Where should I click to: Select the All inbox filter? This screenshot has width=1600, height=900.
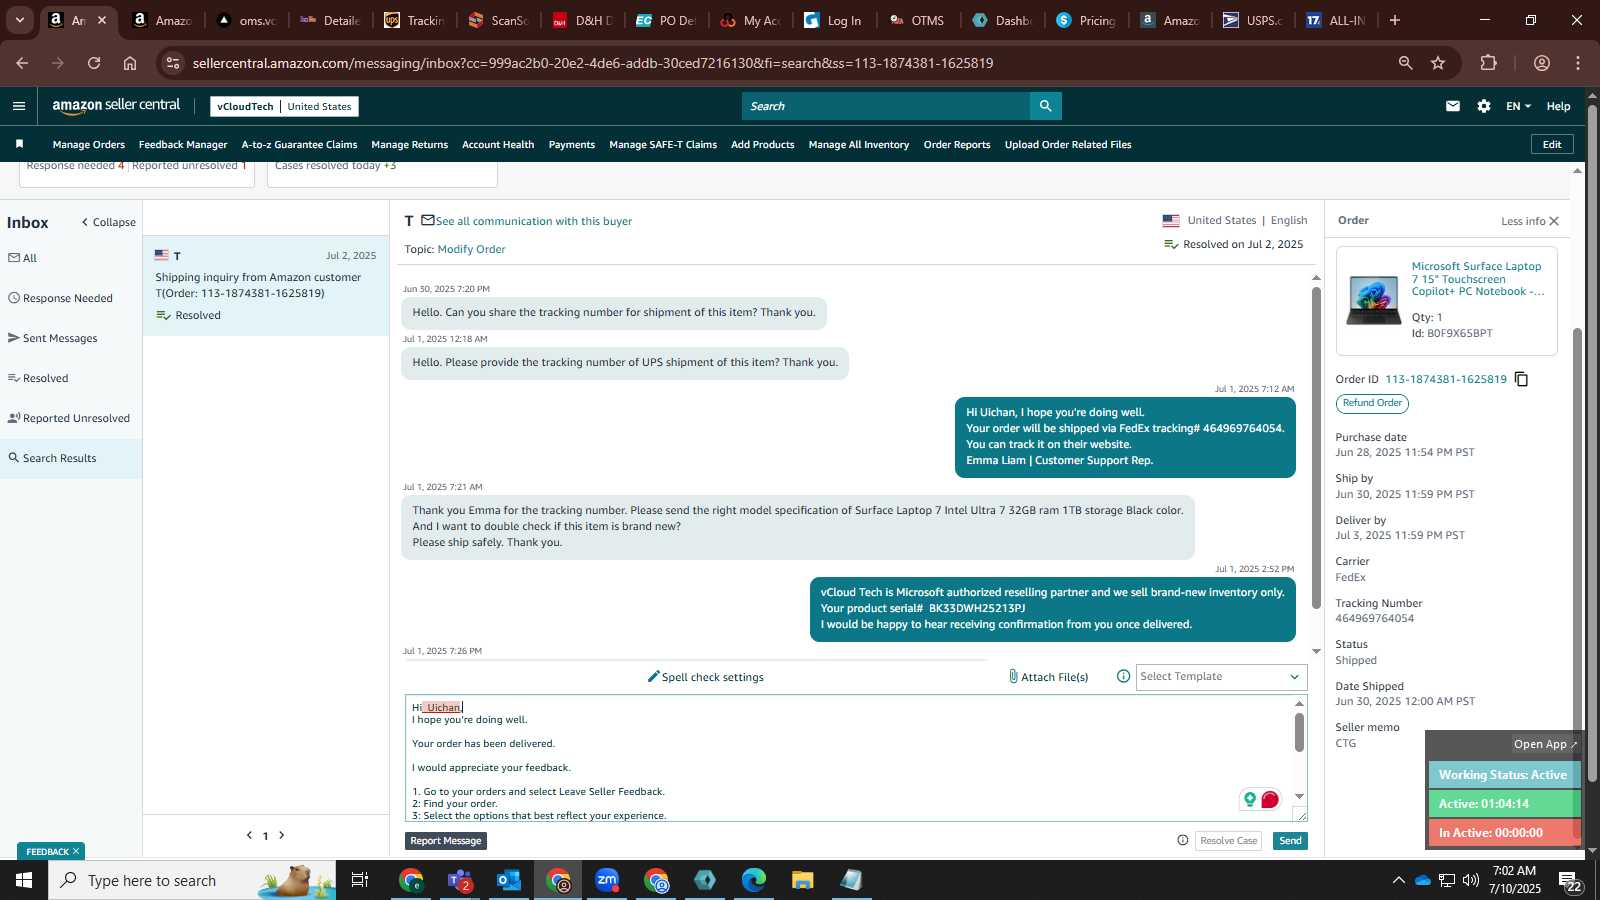coord(23,258)
